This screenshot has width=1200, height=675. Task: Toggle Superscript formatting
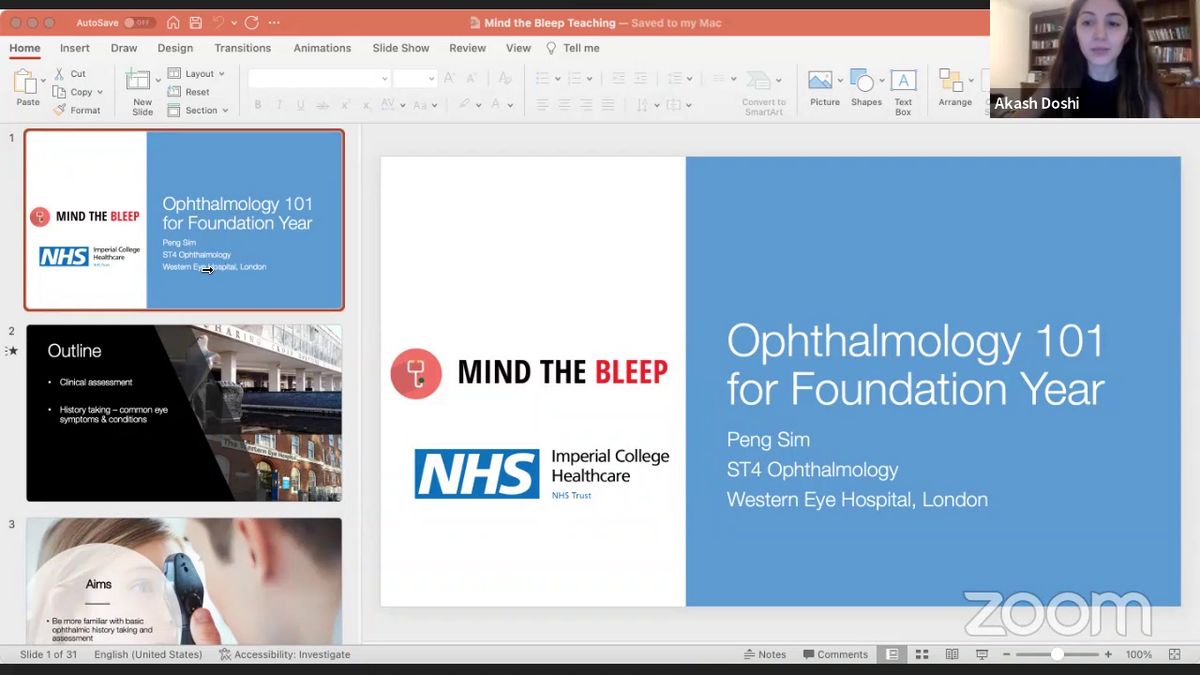(345, 105)
